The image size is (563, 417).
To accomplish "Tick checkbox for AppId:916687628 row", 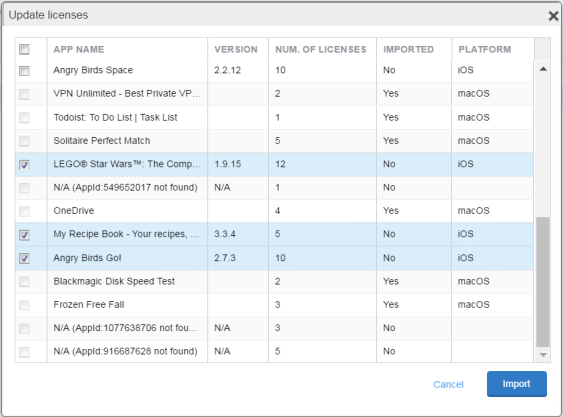I will click(24, 352).
